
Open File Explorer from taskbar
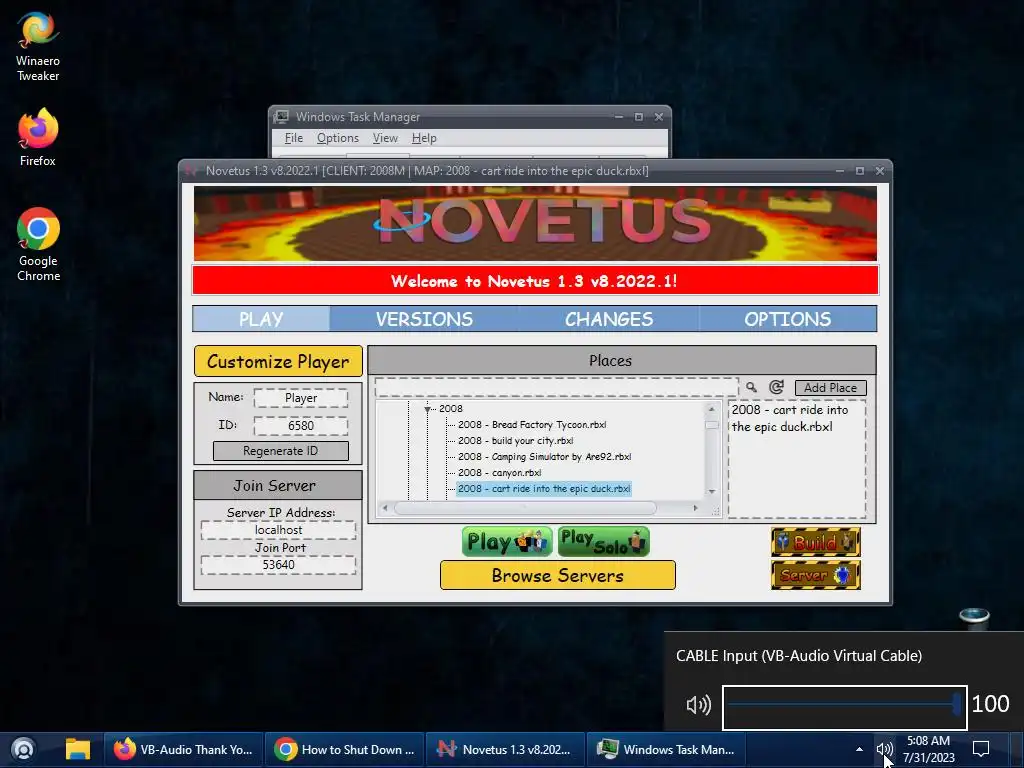pos(77,750)
